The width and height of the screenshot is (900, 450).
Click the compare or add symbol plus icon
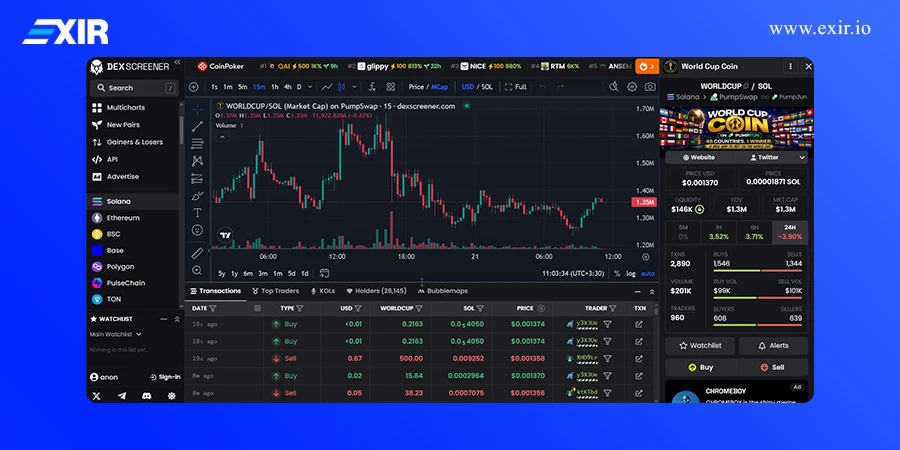pyautogui.click(x=193, y=87)
